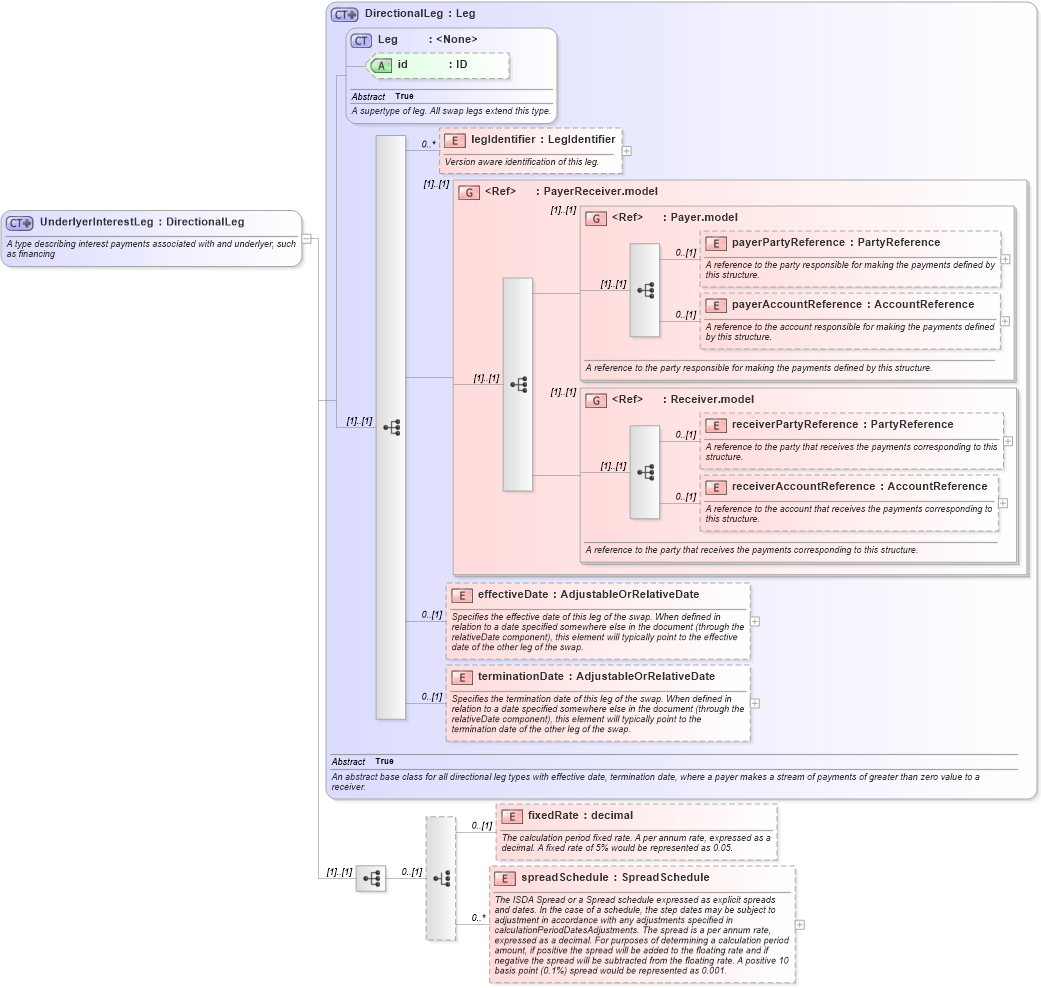This screenshot has height=988, width=1041.
Task: Click the CT badge of UnderlyerInterestLeg
Action: 19,222
